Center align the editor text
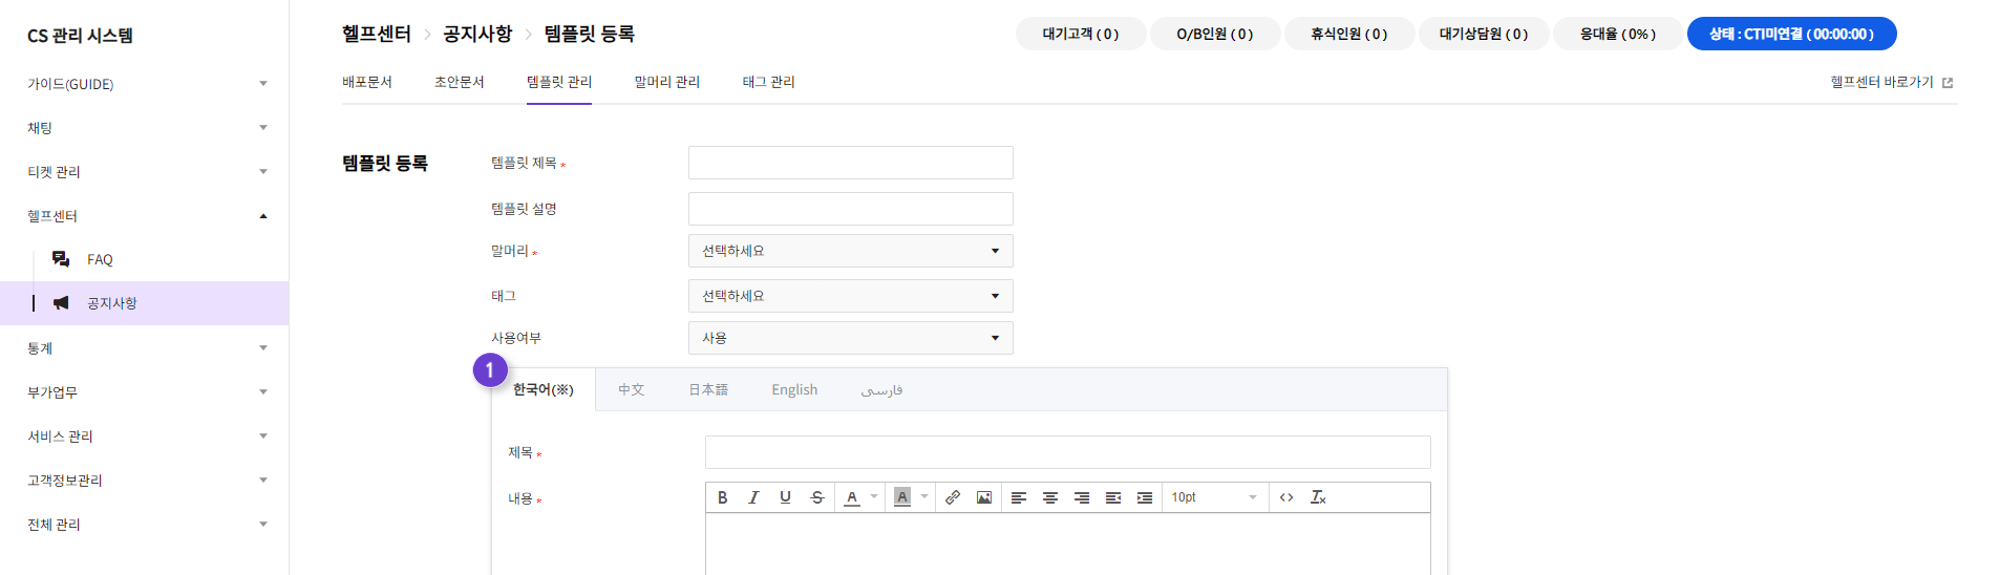The image size is (2000, 575). (x=1050, y=497)
